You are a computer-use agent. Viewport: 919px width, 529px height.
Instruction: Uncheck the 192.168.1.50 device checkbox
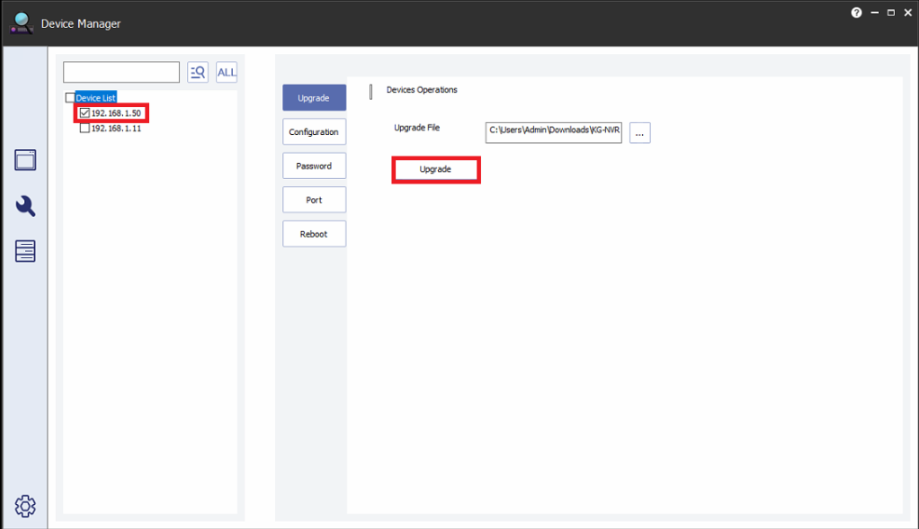click(x=84, y=113)
